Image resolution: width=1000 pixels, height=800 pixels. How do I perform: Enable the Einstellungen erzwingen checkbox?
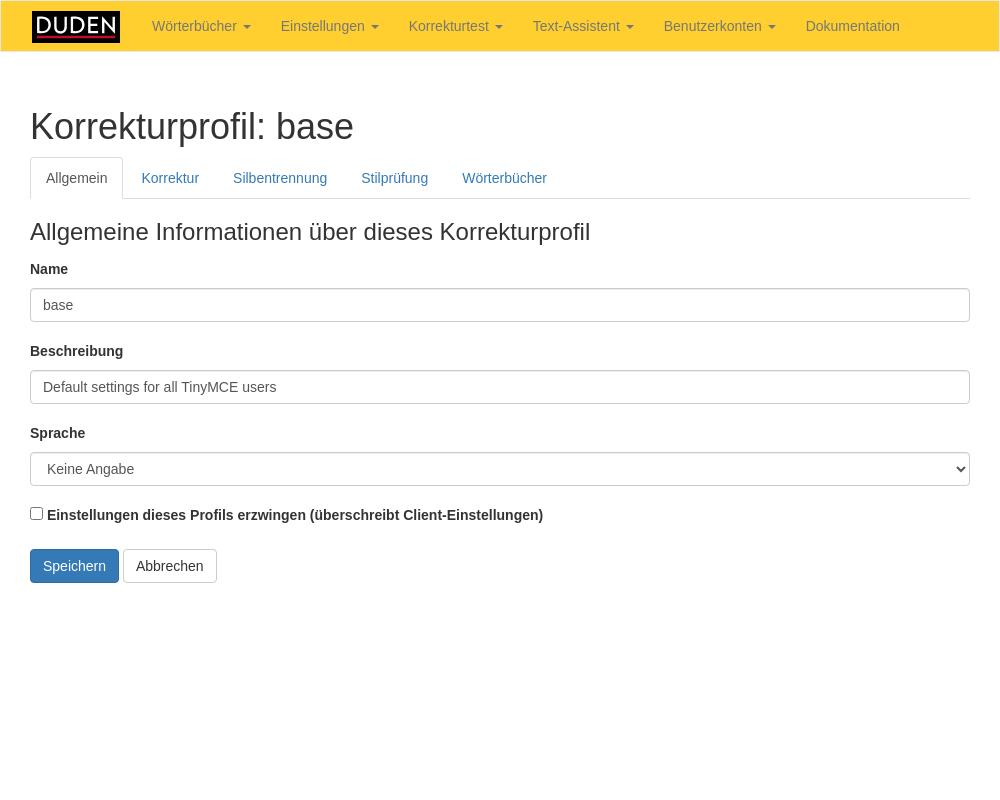(37, 514)
